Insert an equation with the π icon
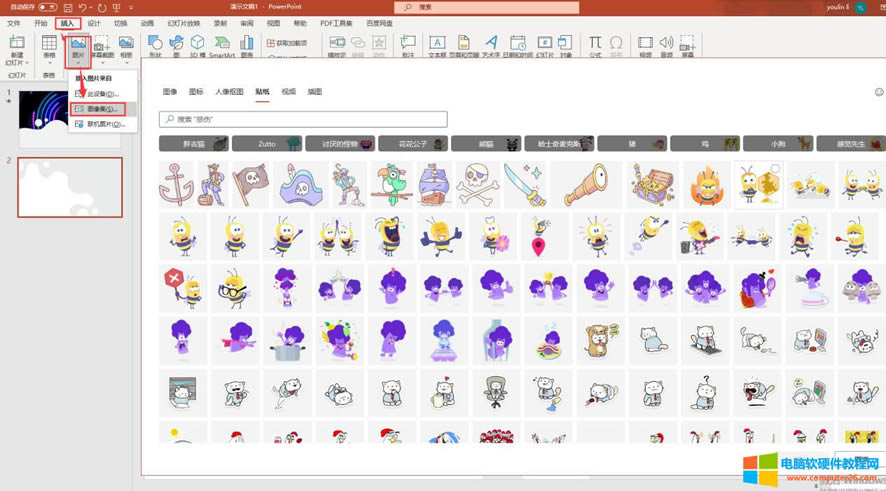The width and height of the screenshot is (886, 491). (x=595, y=46)
